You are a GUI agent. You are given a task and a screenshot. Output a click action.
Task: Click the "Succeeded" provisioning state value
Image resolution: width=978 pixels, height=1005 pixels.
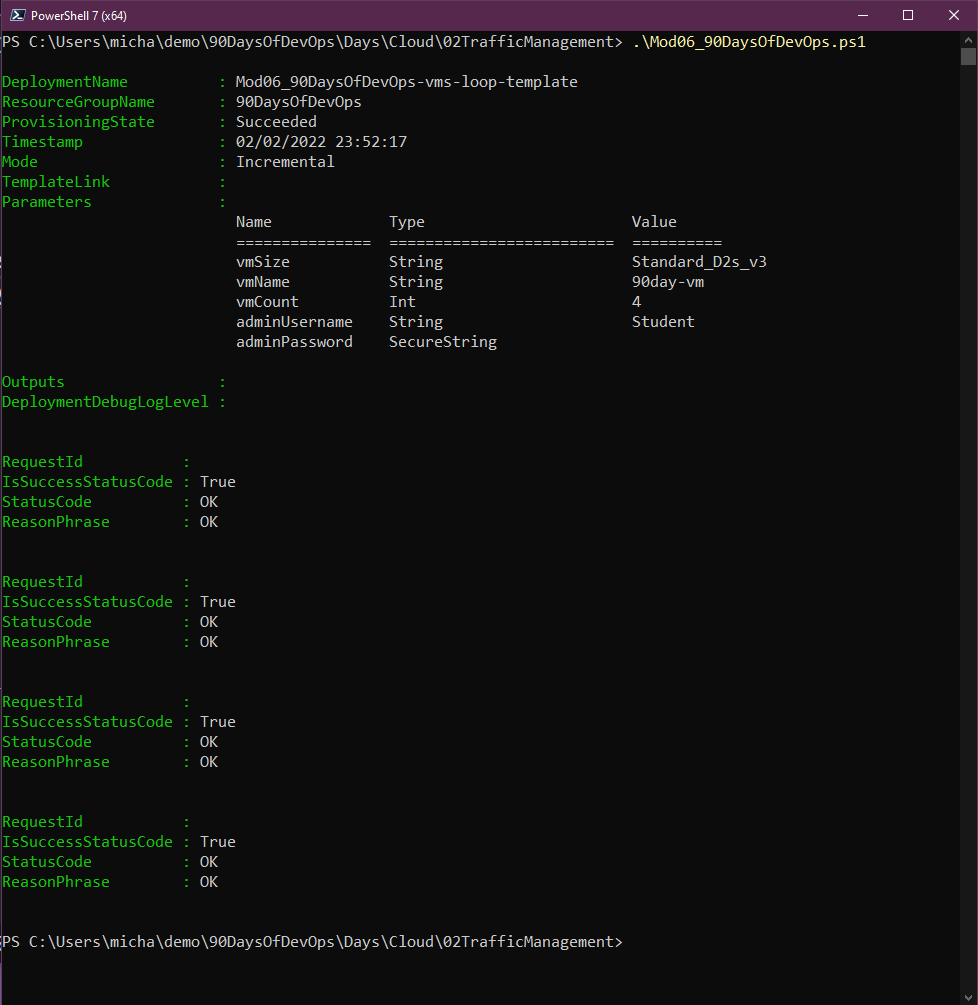(x=276, y=122)
